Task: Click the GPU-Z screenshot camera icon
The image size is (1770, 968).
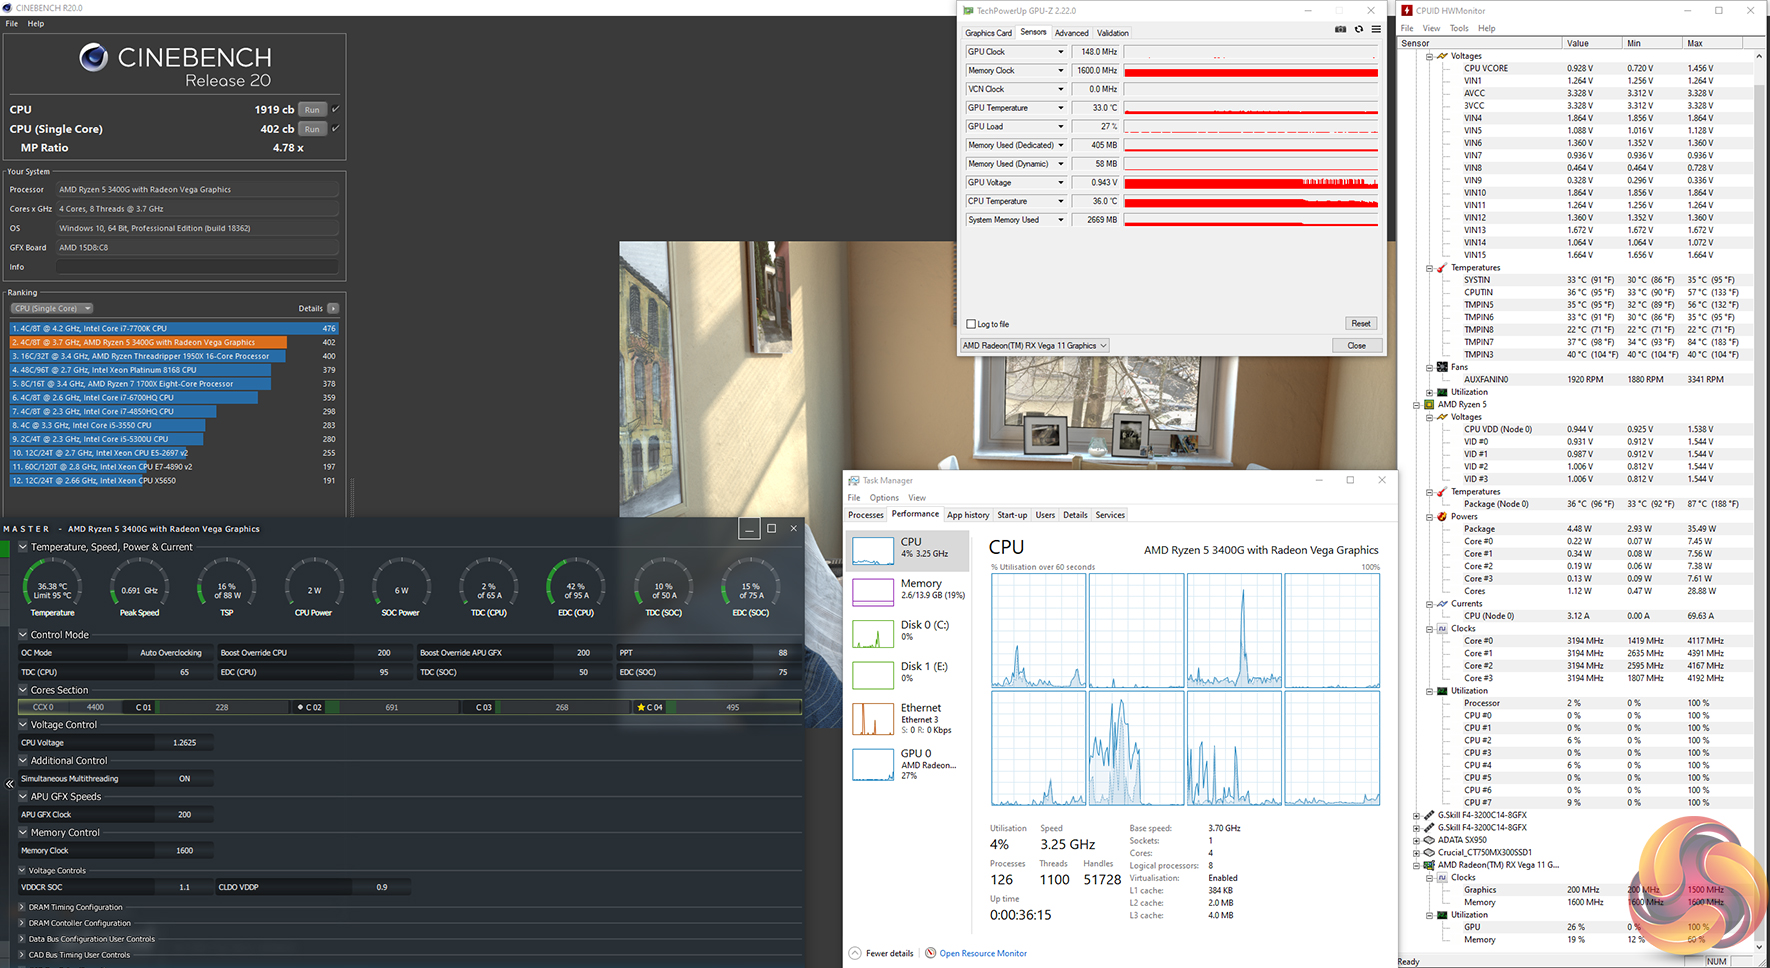Action: click(x=1341, y=30)
